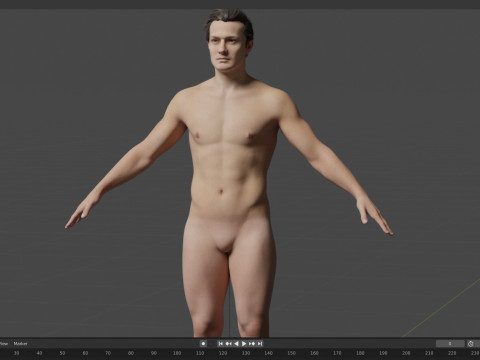Play the animation forward

[x=244, y=344]
